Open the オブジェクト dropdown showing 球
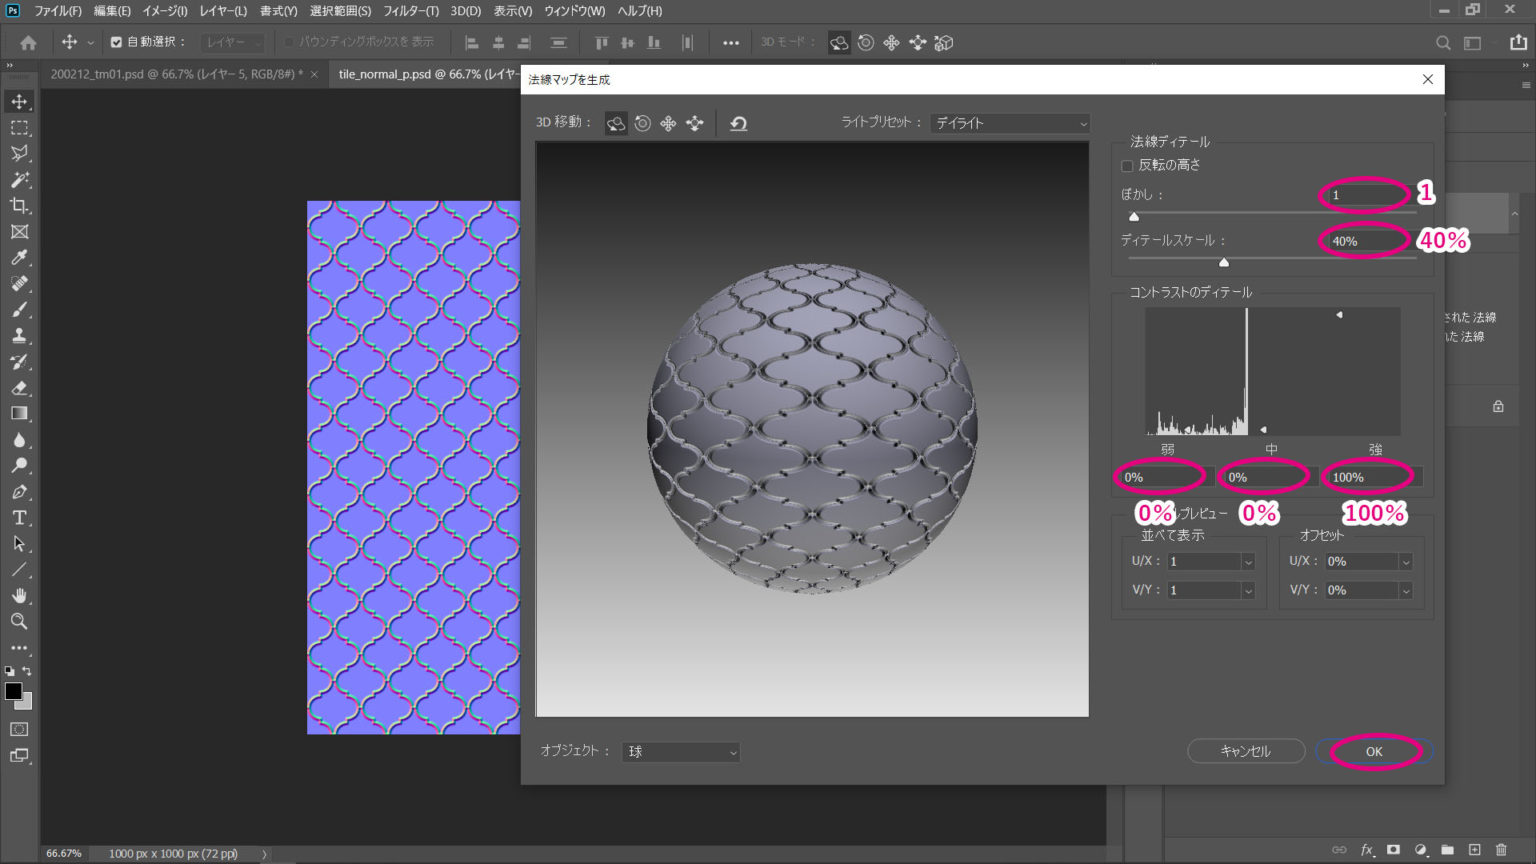Viewport: 1536px width, 864px height. click(x=680, y=751)
